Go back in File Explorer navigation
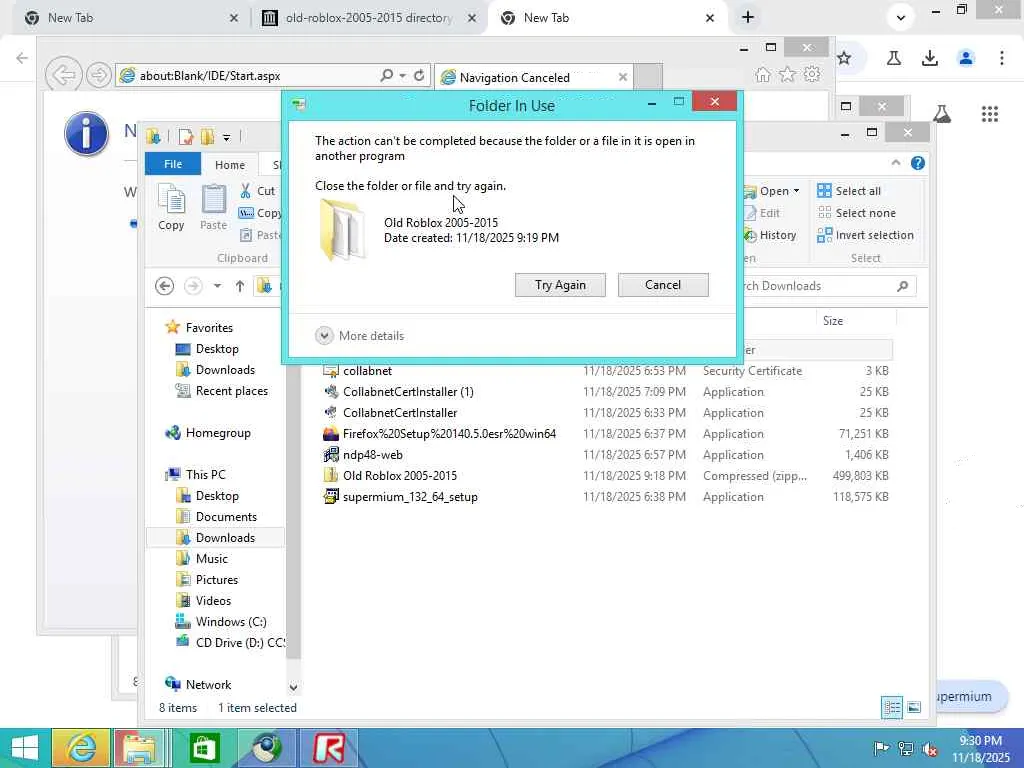Screen dimensions: 1024x768 pos(165,286)
